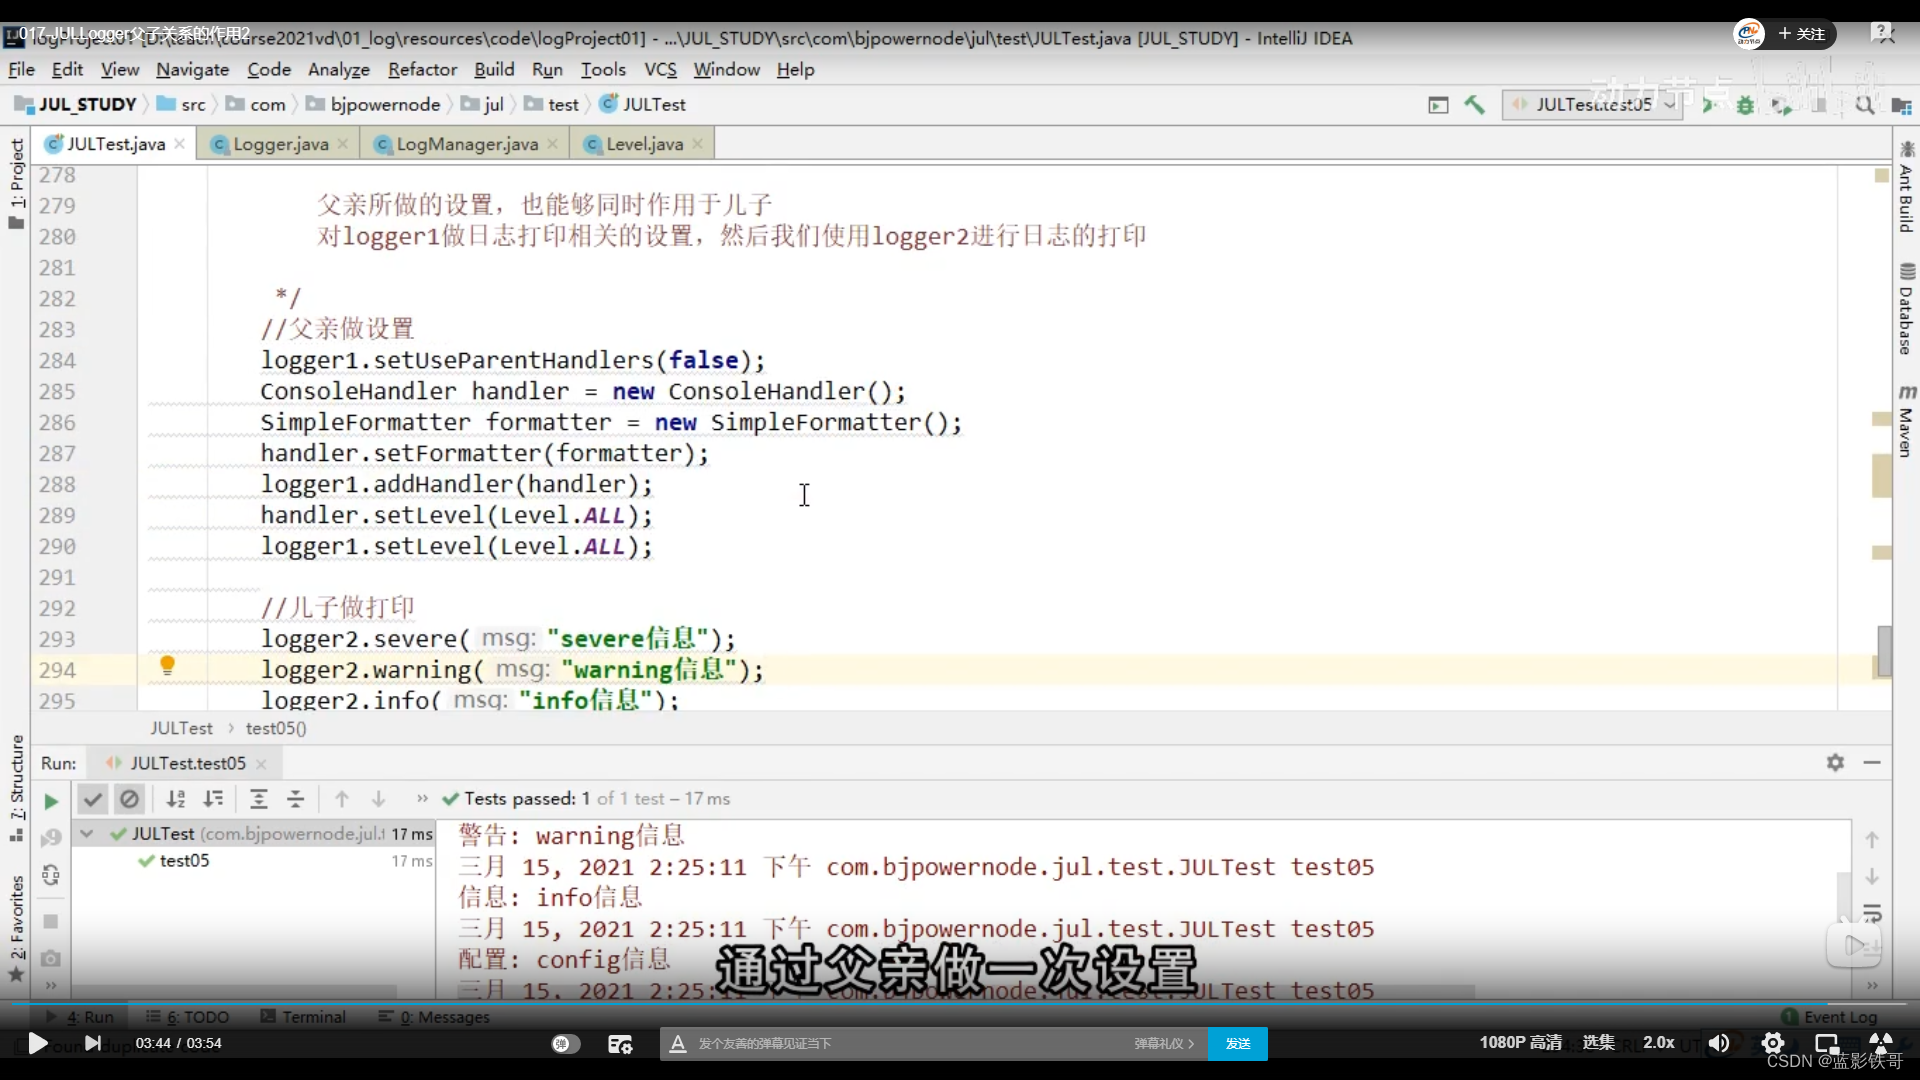
Task: Open the Tools menu
Action: pyautogui.click(x=603, y=69)
